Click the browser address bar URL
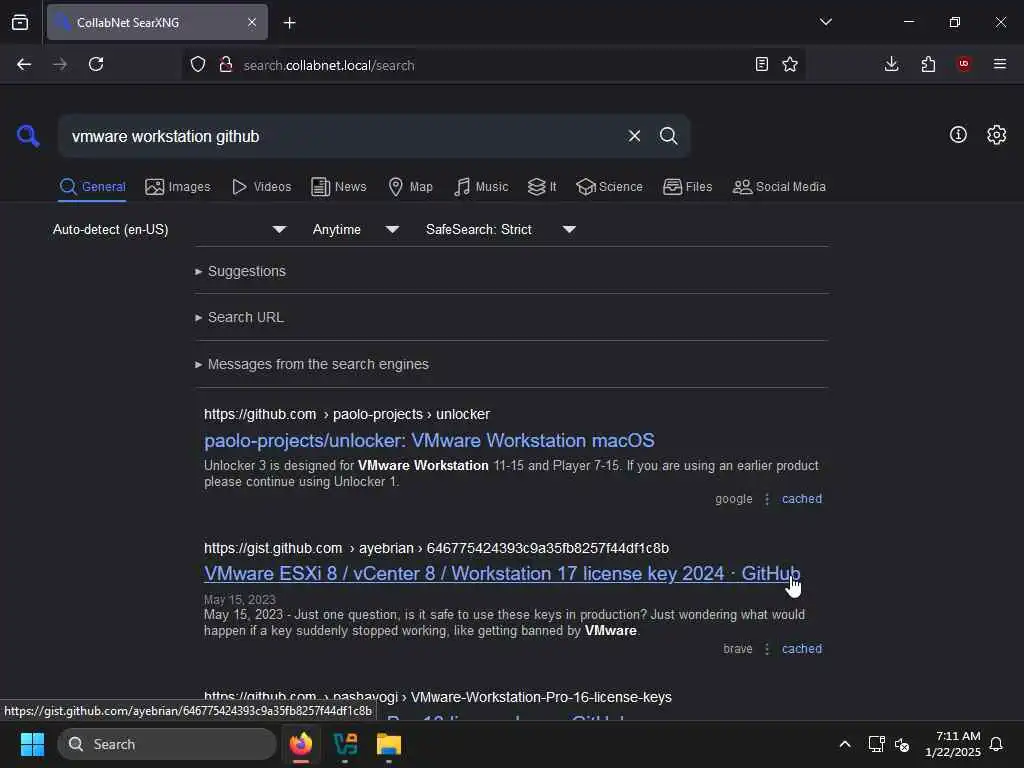Viewport: 1024px width, 768px height. (x=328, y=65)
